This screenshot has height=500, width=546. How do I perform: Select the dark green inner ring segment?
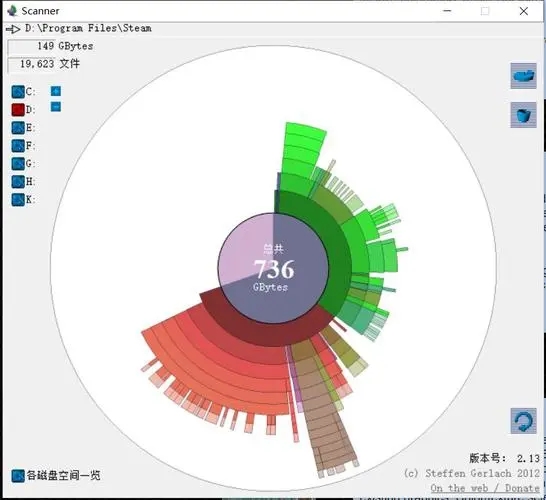click(x=334, y=244)
